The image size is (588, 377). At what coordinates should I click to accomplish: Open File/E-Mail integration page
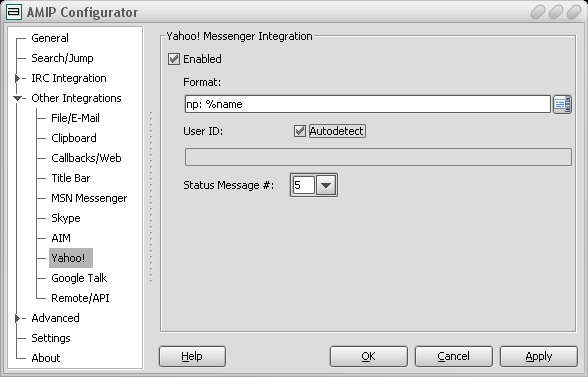click(75, 118)
